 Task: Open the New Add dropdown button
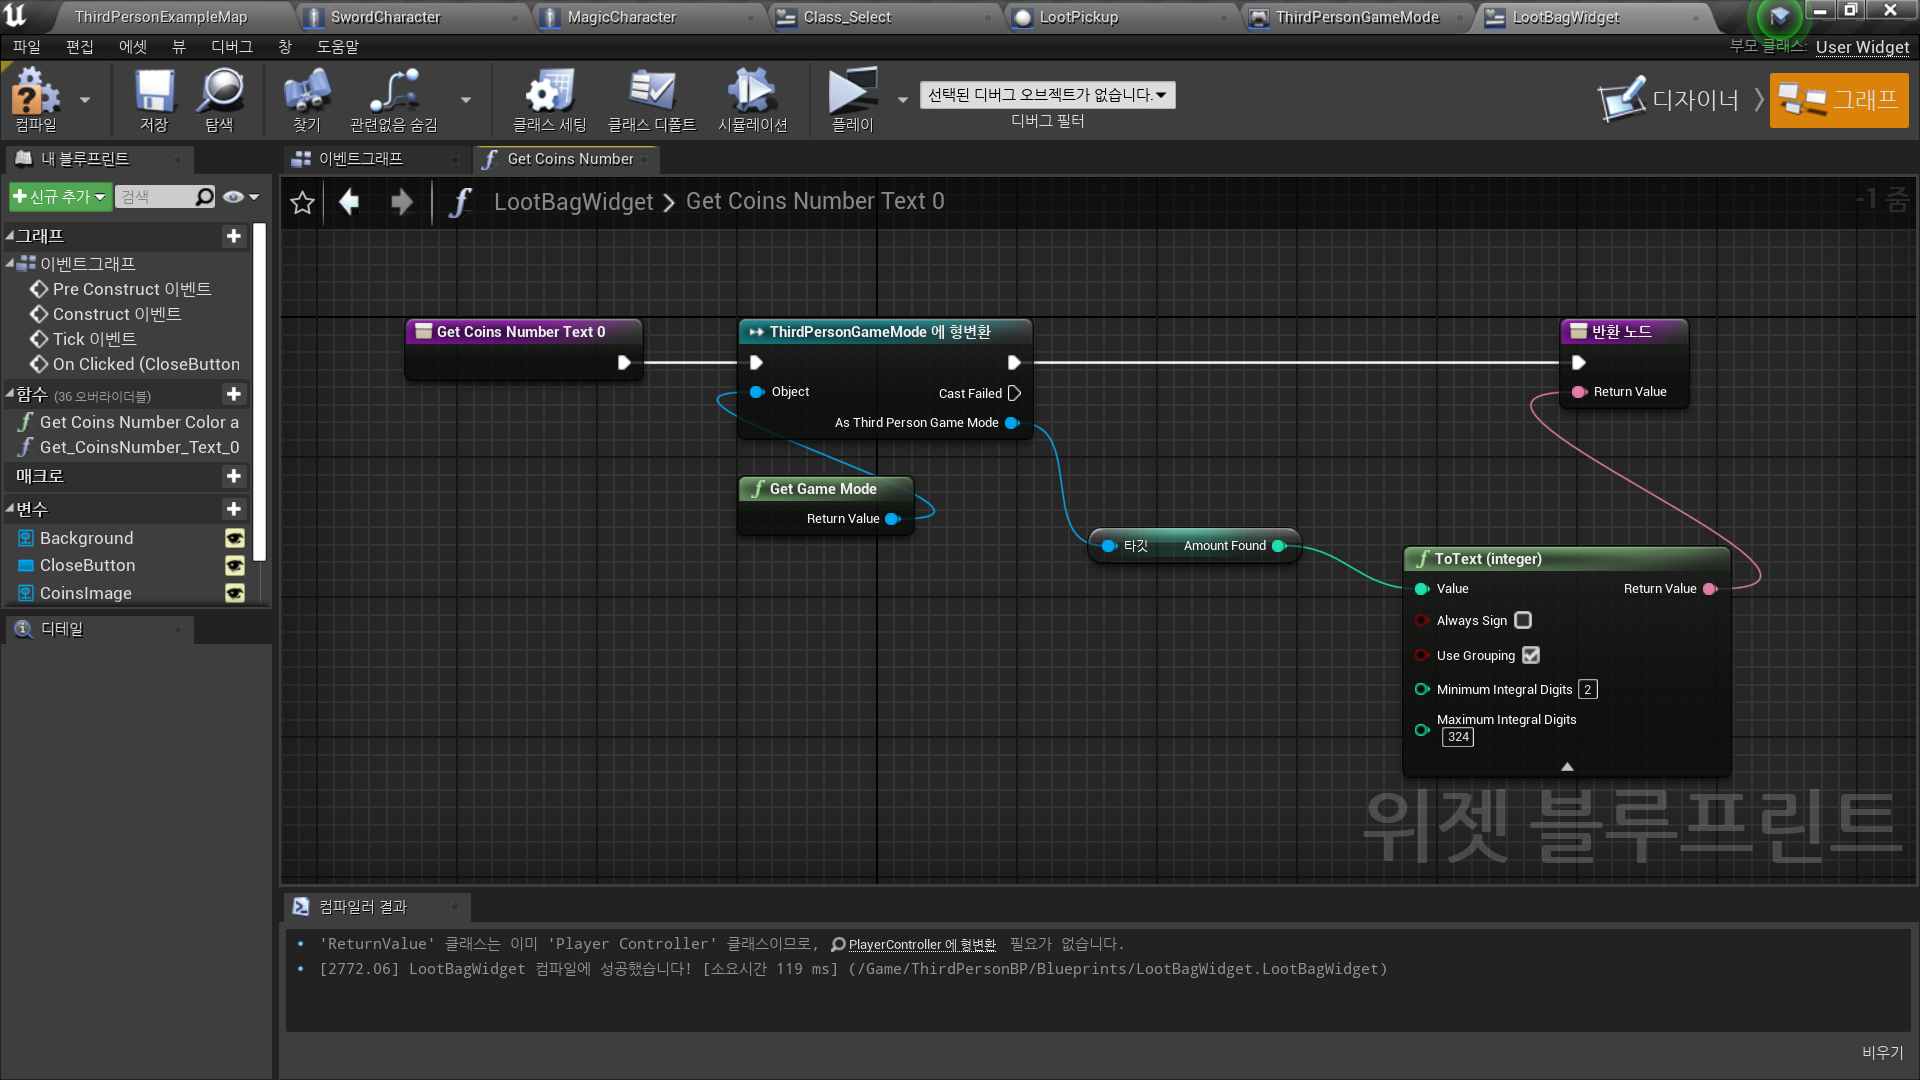coord(59,197)
